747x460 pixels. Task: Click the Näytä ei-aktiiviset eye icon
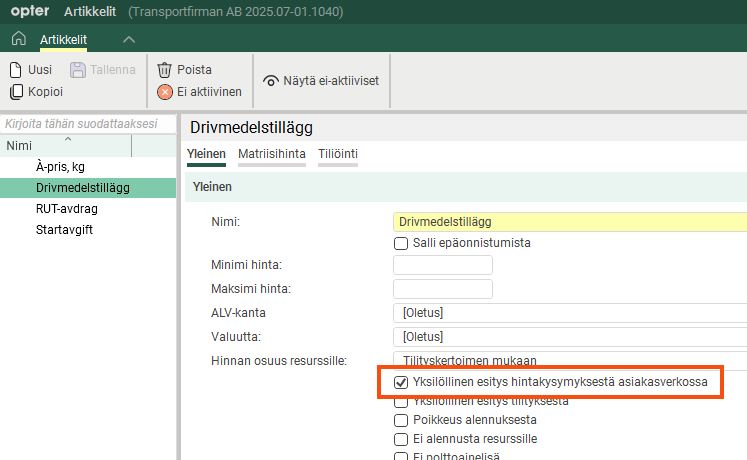coord(270,81)
